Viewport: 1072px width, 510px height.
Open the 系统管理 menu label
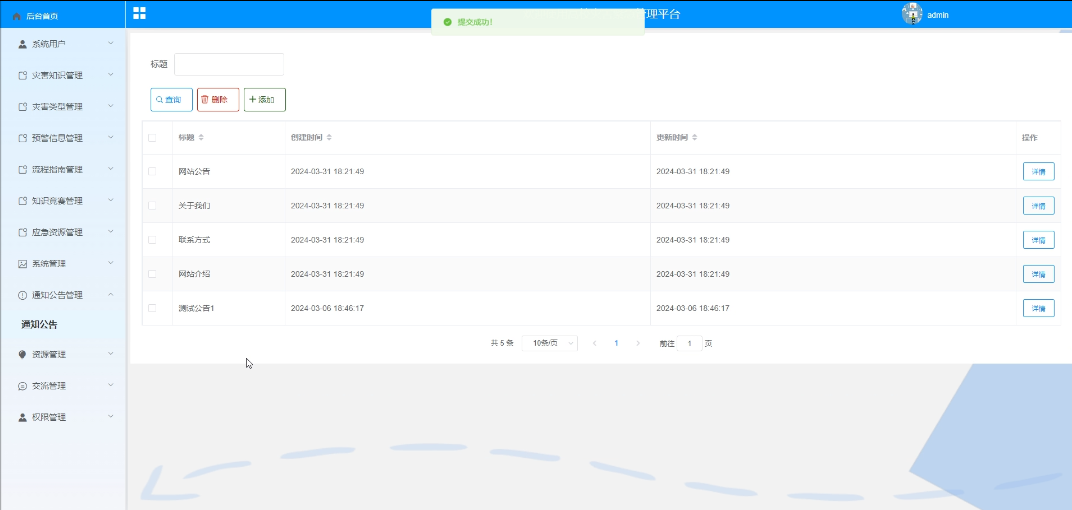coord(49,263)
